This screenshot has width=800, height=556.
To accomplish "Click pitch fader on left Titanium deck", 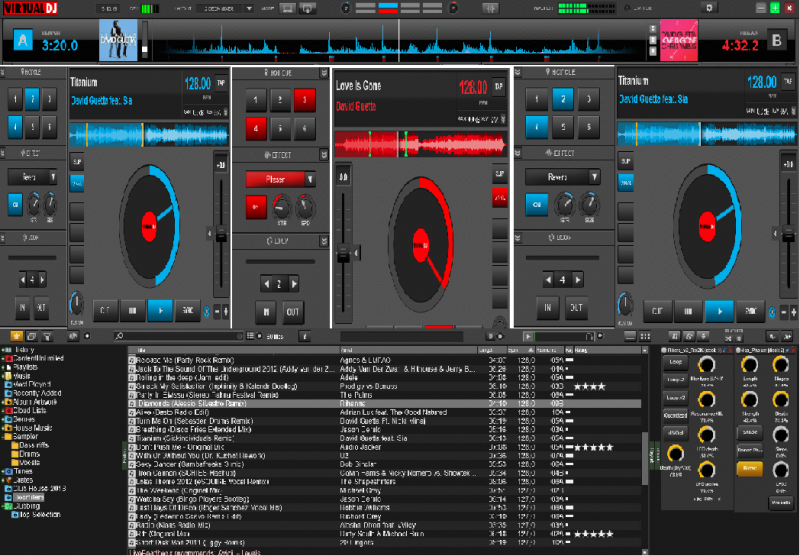I will coord(221,234).
